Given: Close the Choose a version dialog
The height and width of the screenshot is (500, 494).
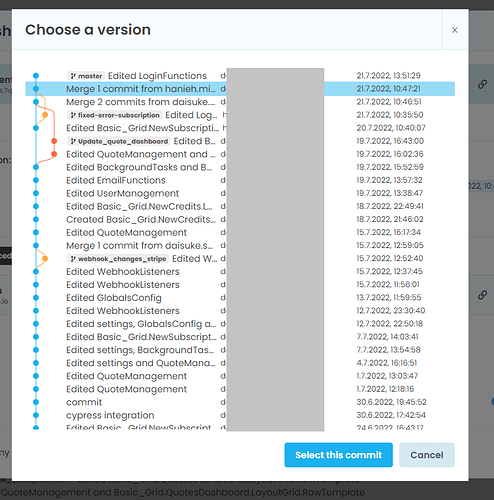Looking at the screenshot, I should [x=455, y=30].
